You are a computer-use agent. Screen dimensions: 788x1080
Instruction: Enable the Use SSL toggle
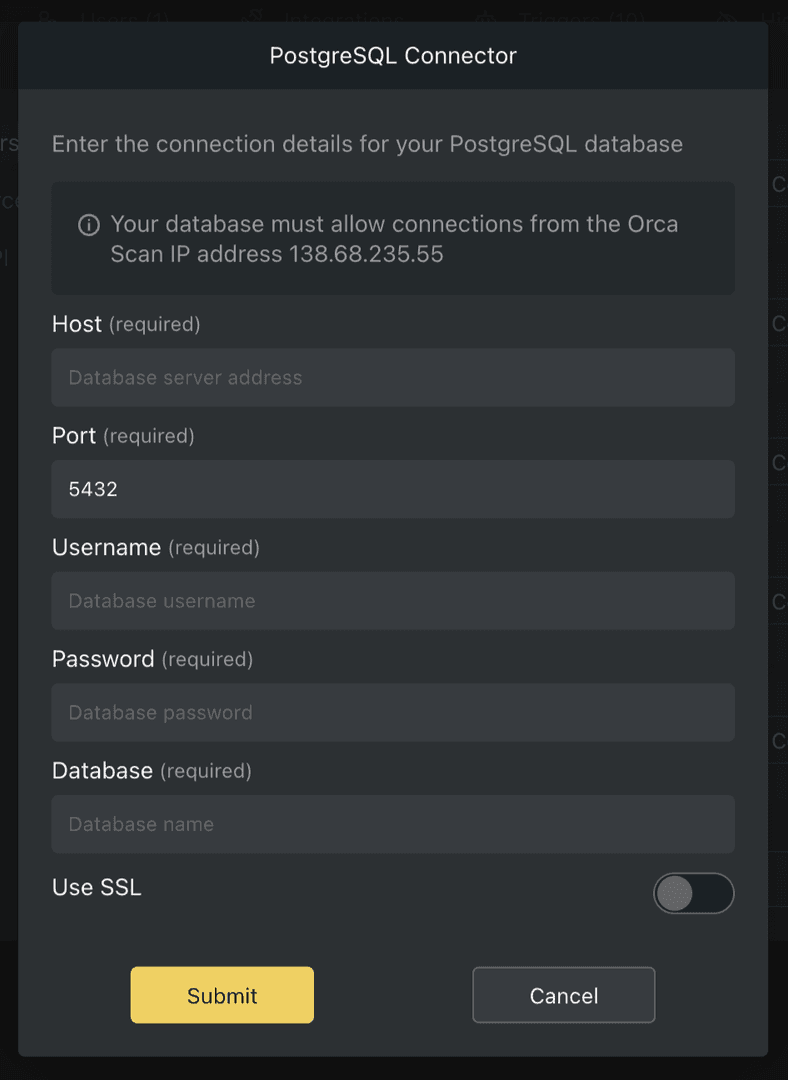click(694, 893)
